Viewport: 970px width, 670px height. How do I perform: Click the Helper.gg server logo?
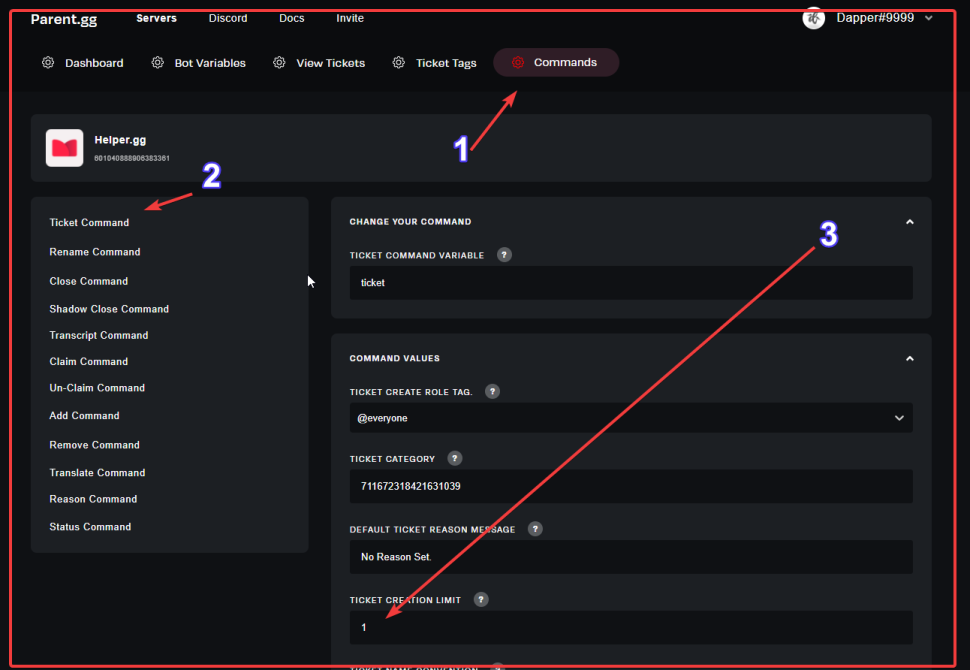[x=64, y=148]
